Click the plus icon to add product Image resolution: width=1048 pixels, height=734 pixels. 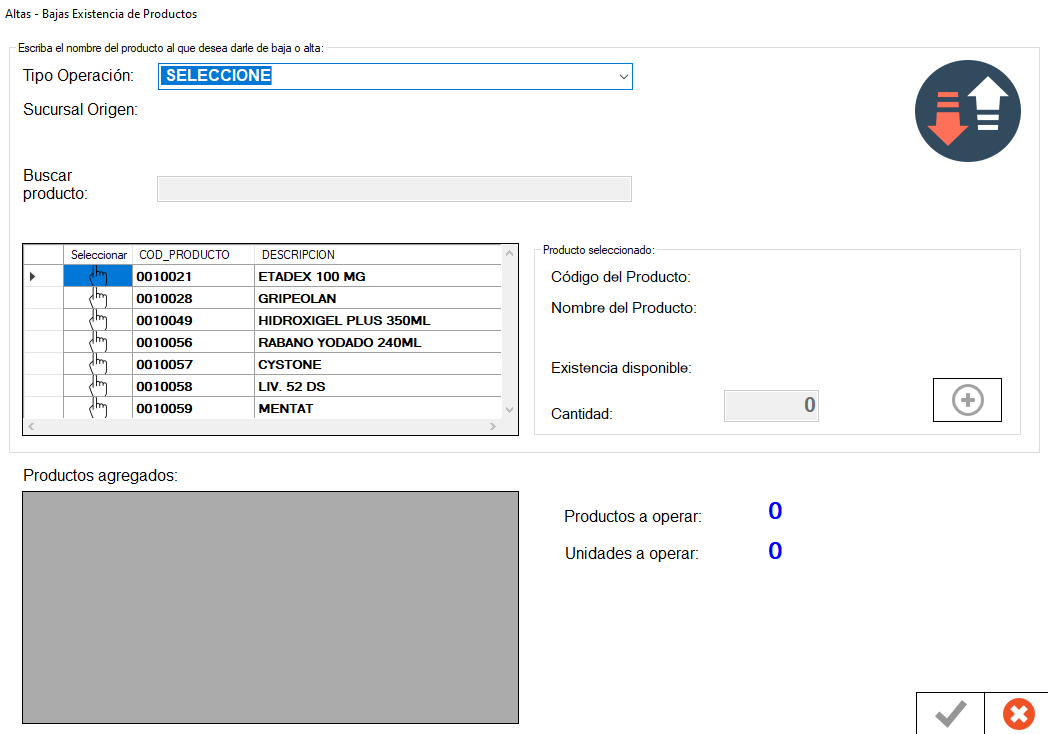coord(967,401)
